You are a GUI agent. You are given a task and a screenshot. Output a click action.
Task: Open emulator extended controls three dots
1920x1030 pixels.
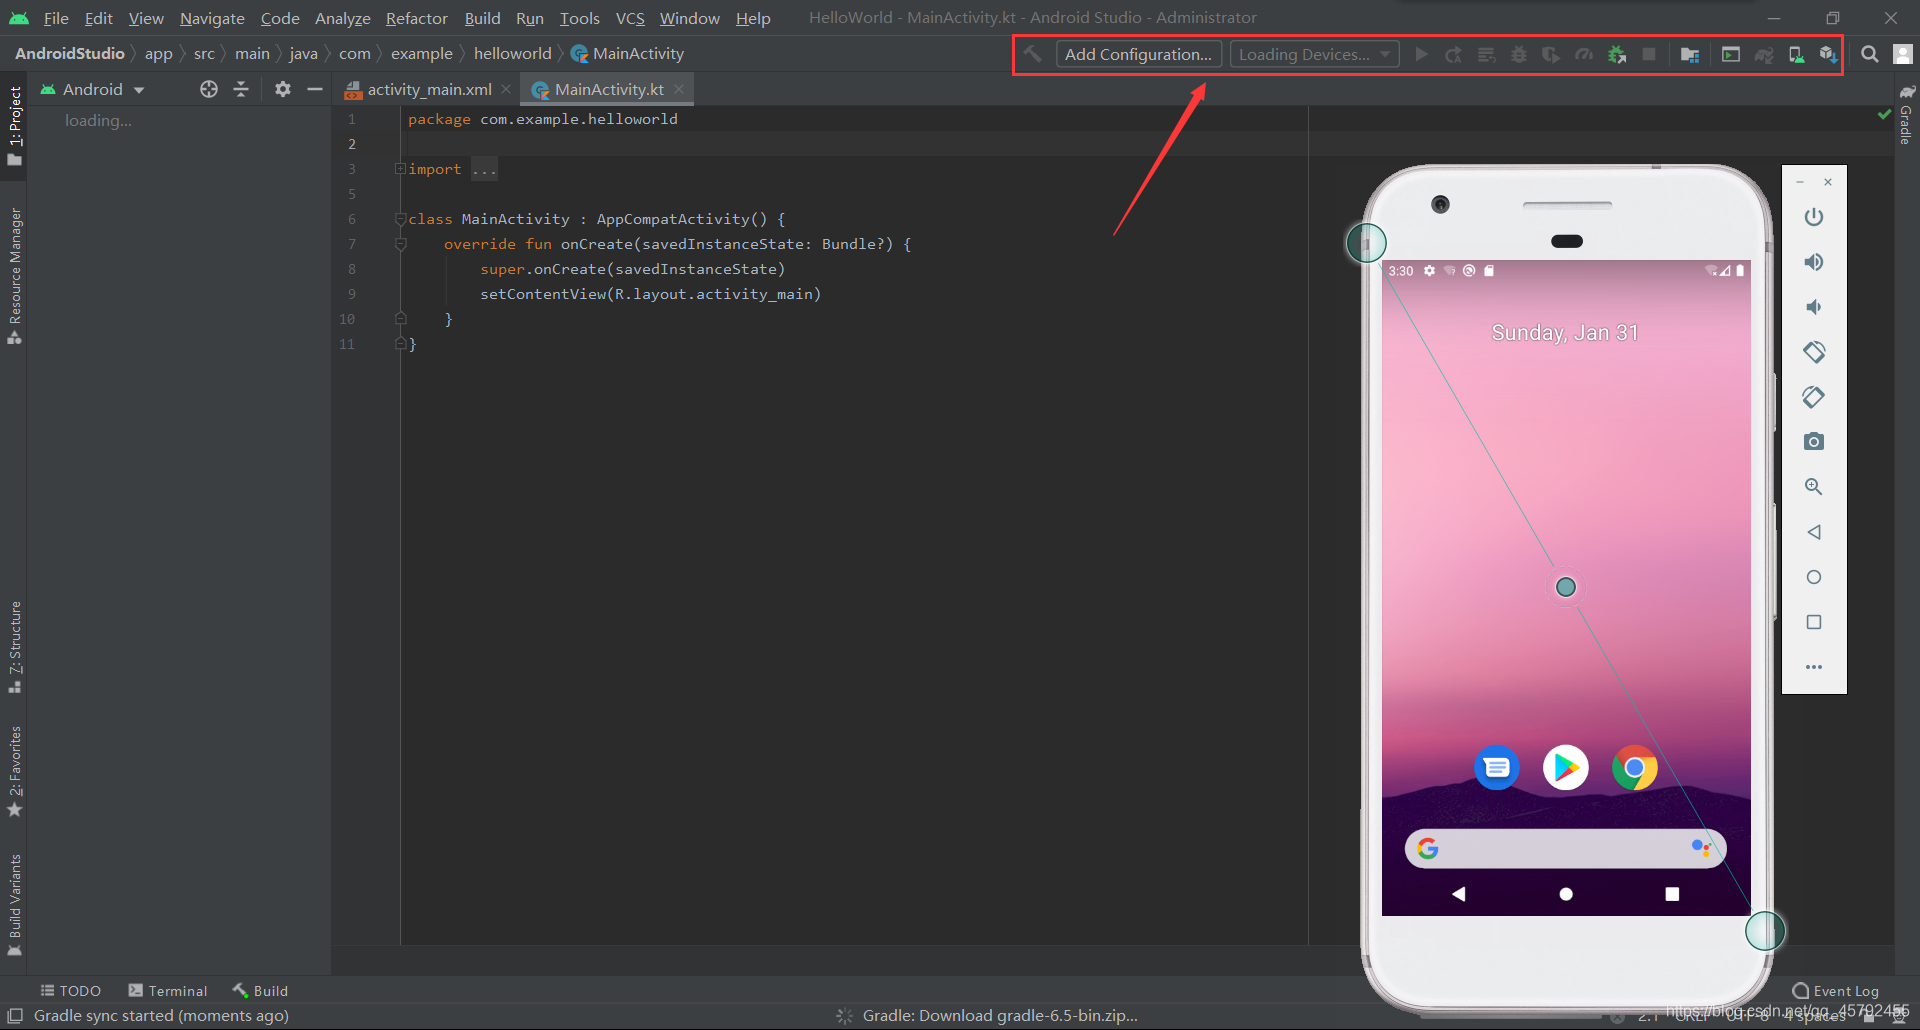coord(1814,667)
